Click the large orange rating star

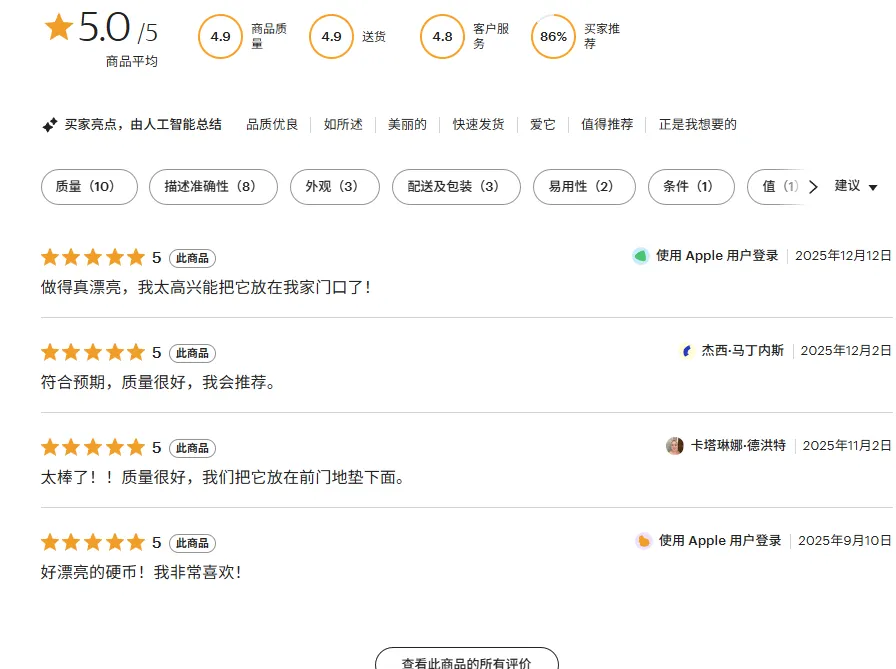(58, 28)
